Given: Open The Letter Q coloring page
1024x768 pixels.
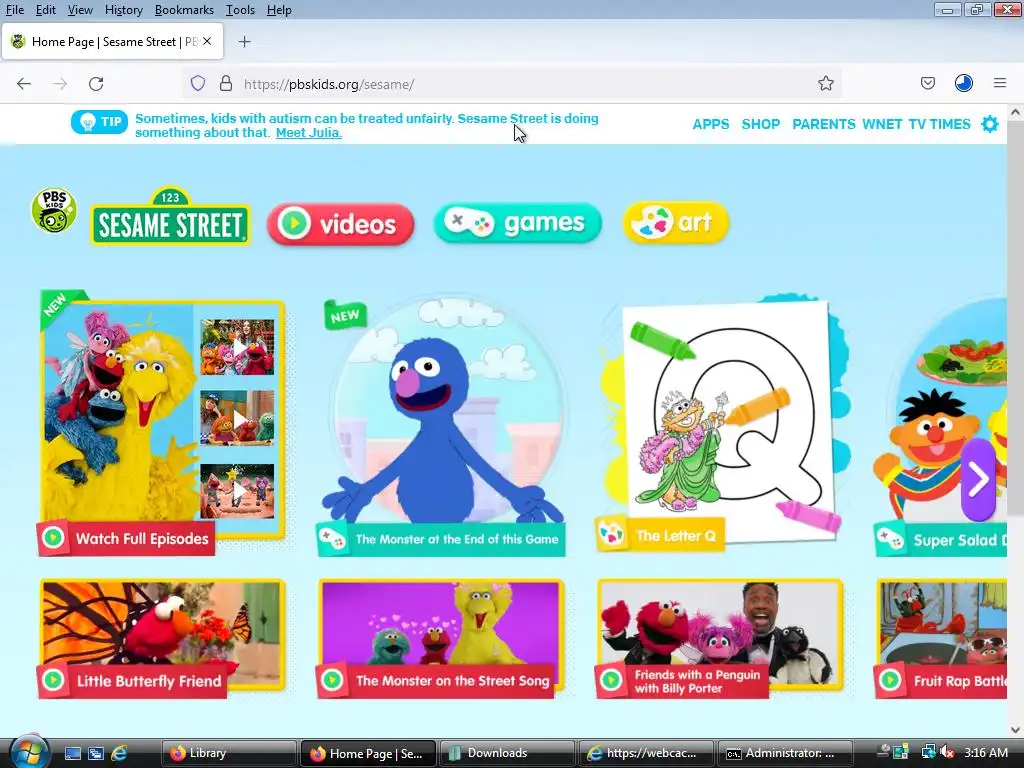Looking at the screenshot, I should [722, 424].
